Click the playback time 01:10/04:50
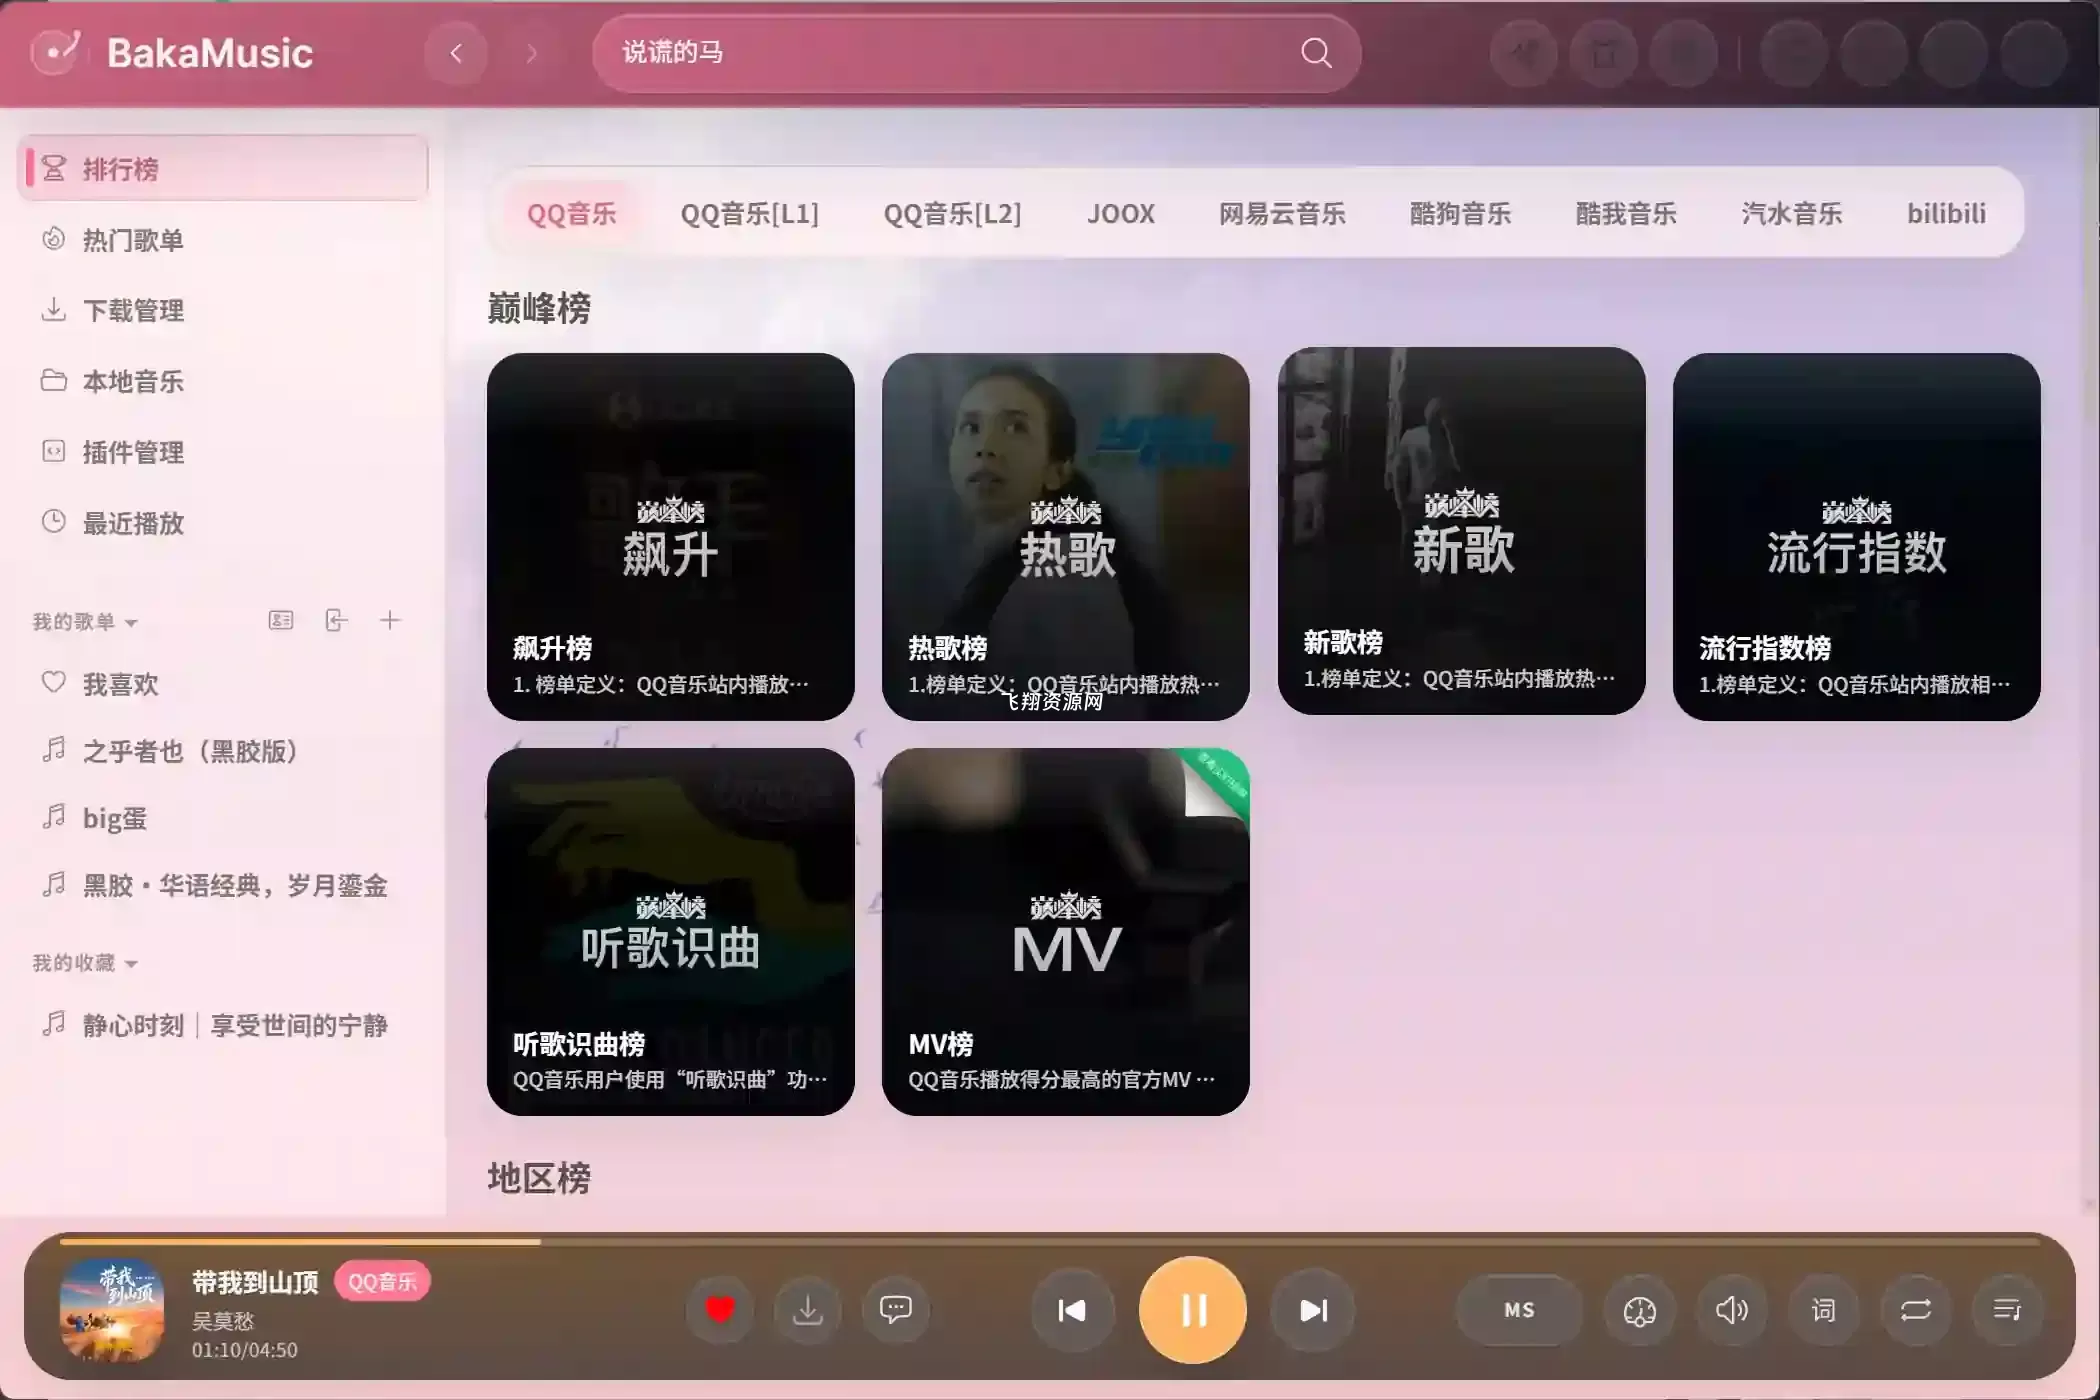Viewport: 2100px width, 1400px height. pos(245,1350)
